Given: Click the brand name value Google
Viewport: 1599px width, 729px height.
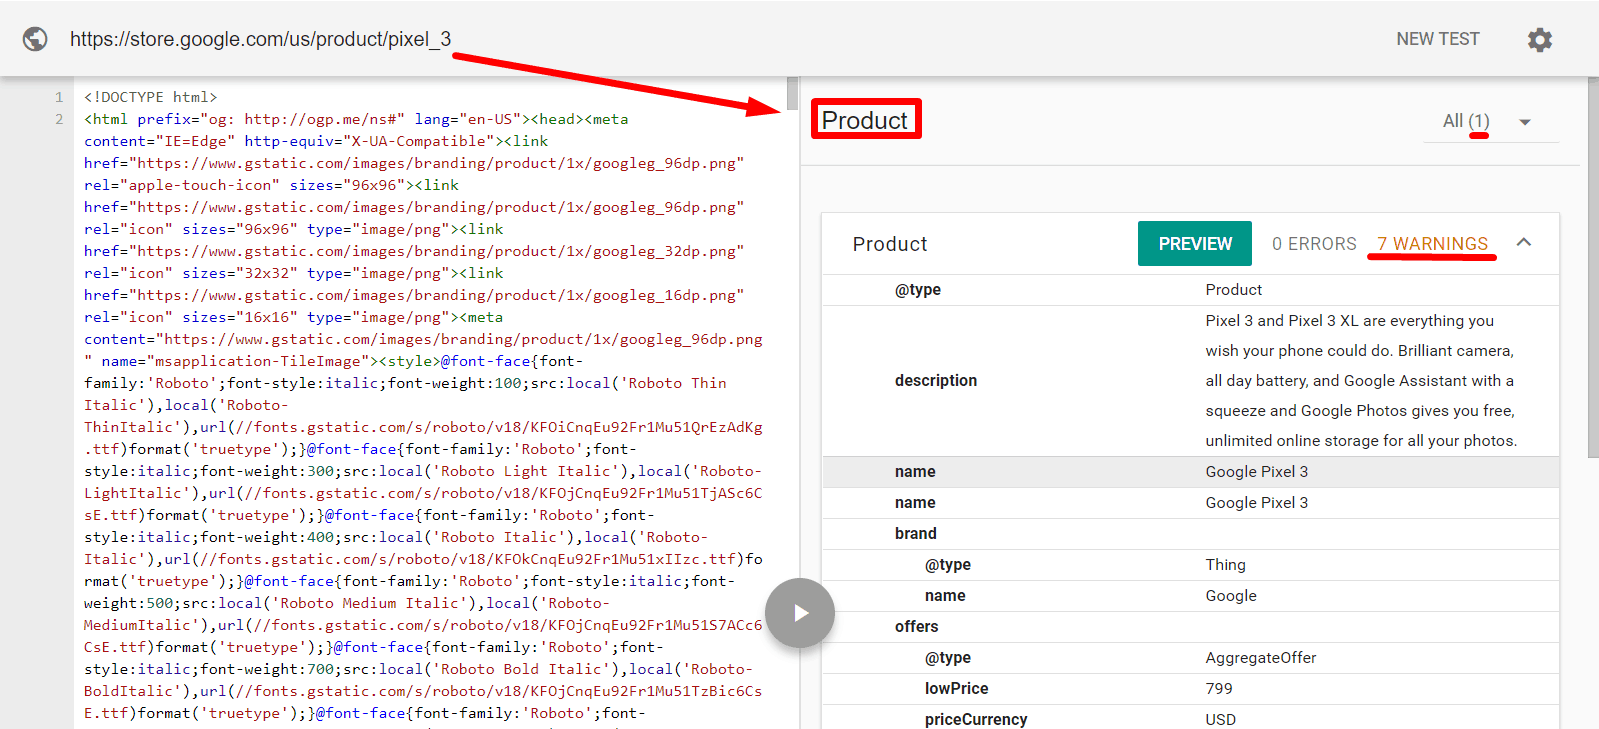Looking at the screenshot, I should coord(1231,596).
